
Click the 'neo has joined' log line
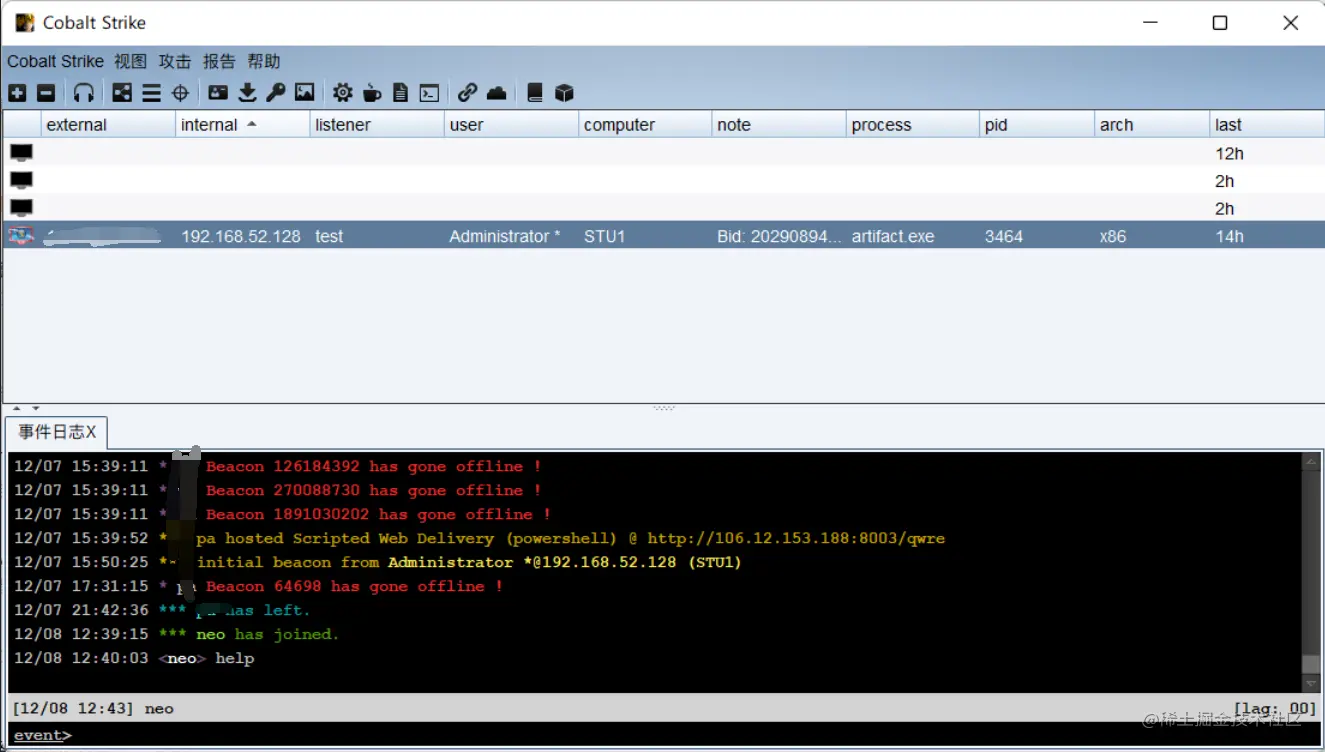[177, 634]
